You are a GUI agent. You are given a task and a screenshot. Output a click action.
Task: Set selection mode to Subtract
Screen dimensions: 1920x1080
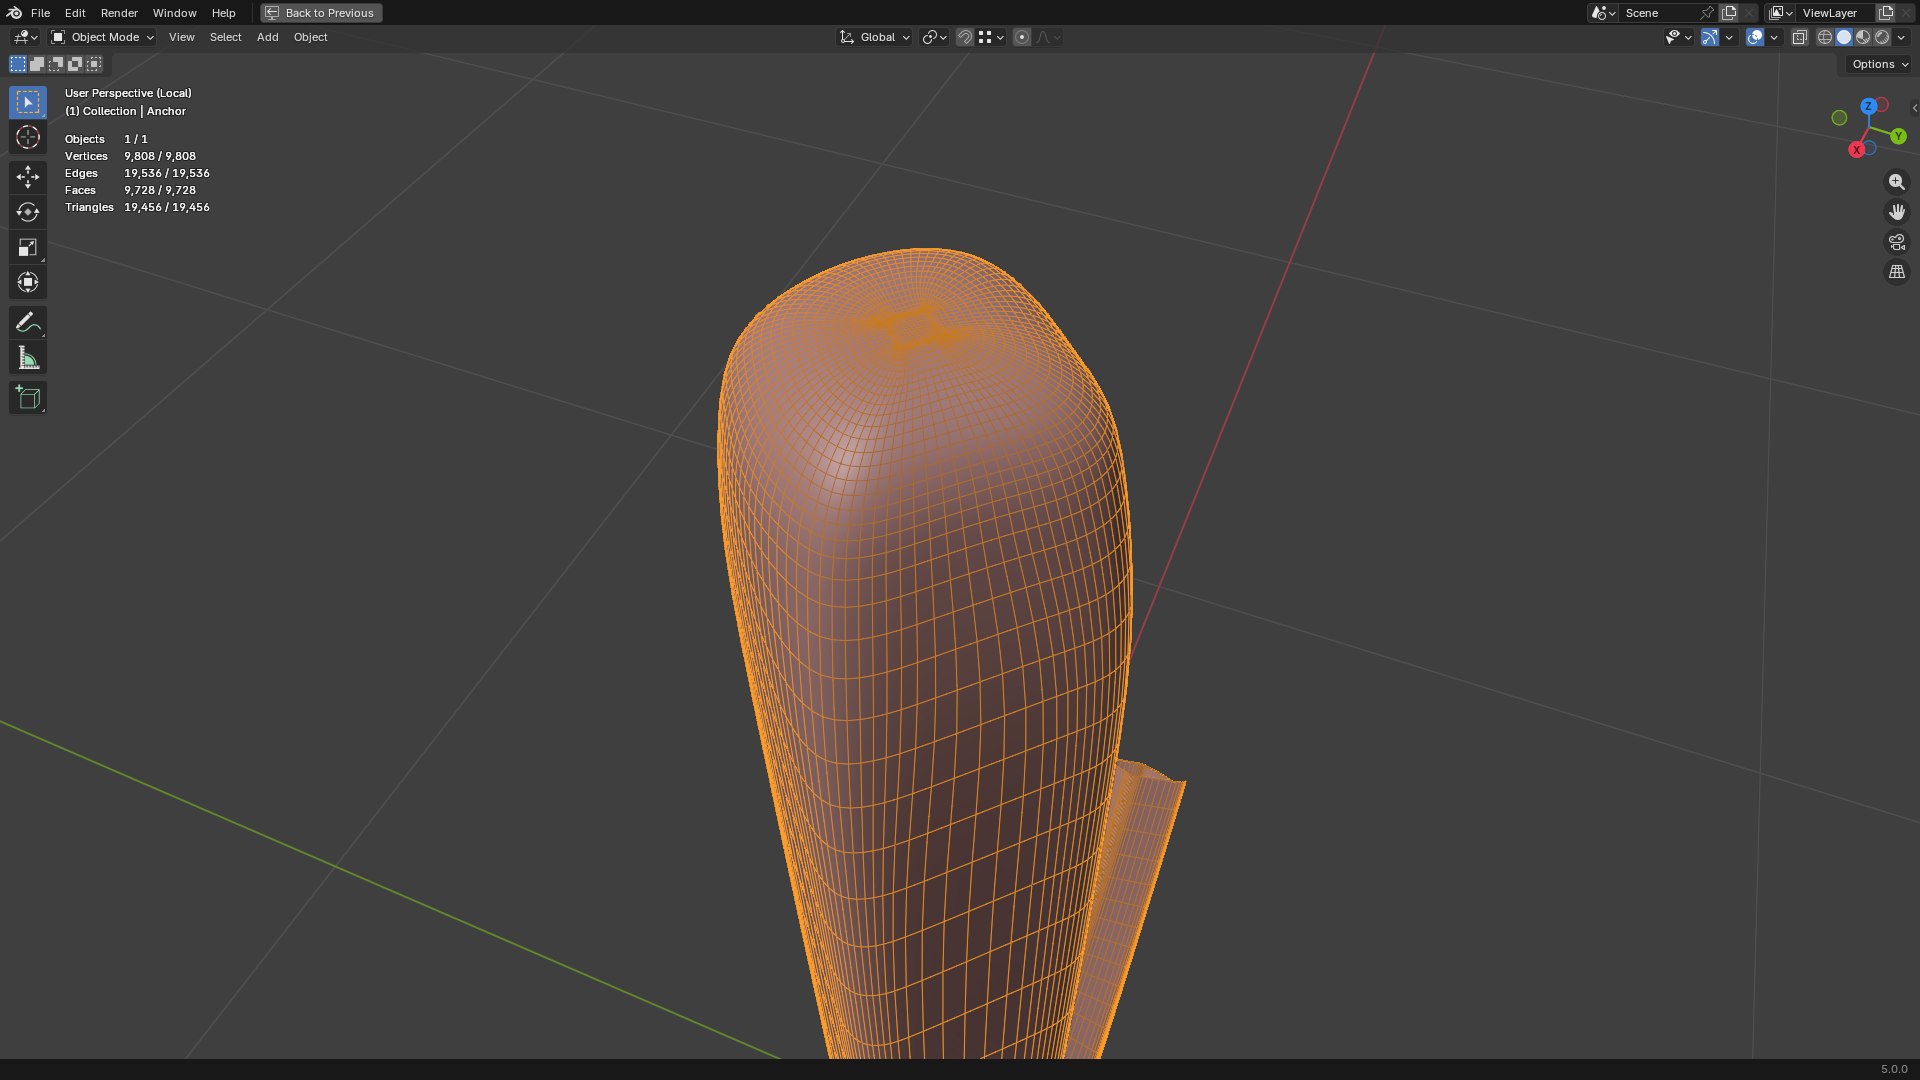[56, 64]
